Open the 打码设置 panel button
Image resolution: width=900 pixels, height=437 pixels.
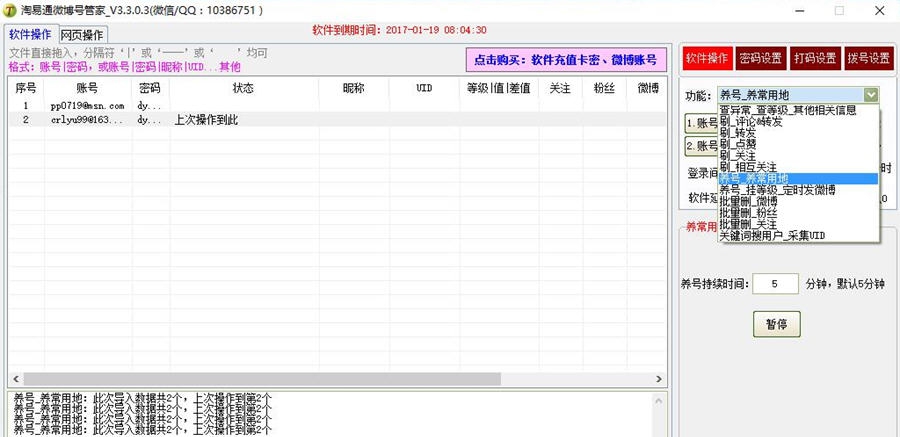tap(815, 58)
